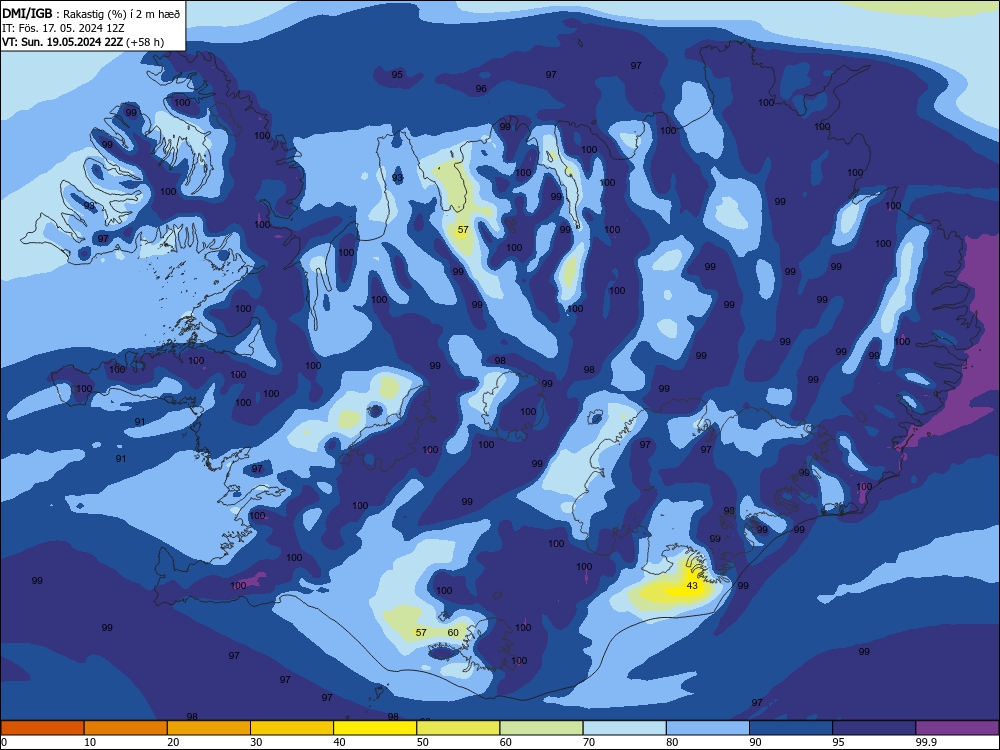Click legend scale label '20'
Screen dimensions: 1000x750
[x=173, y=742]
